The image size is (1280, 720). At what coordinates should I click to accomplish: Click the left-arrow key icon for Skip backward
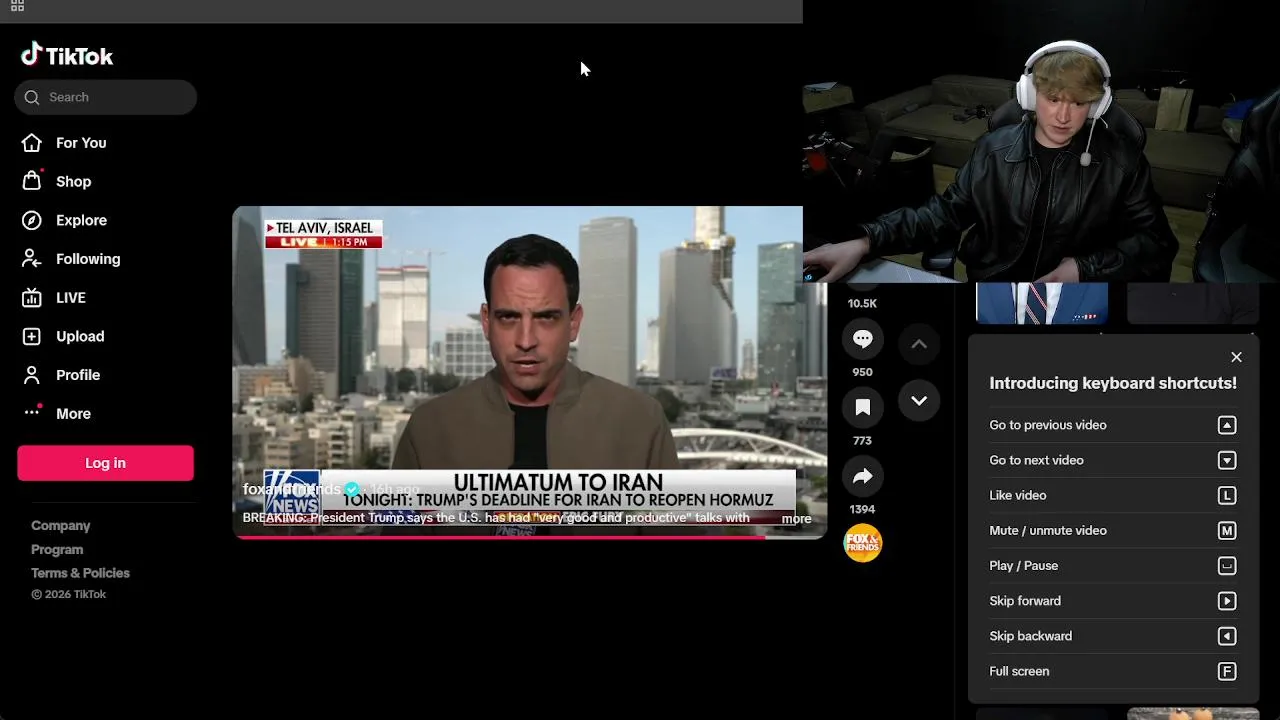click(x=1227, y=636)
